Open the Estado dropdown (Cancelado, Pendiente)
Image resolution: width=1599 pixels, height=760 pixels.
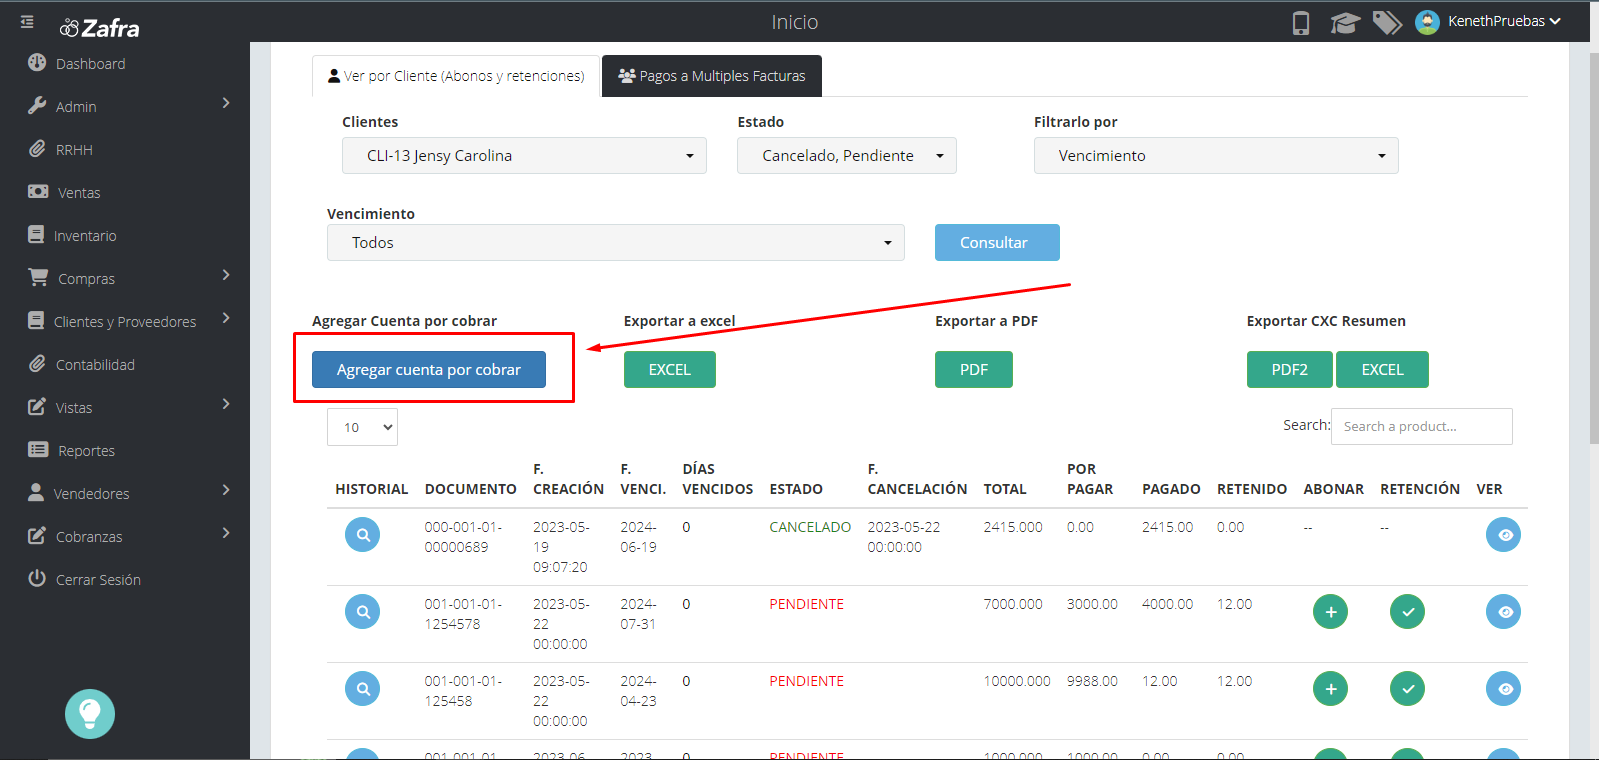pos(847,156)
